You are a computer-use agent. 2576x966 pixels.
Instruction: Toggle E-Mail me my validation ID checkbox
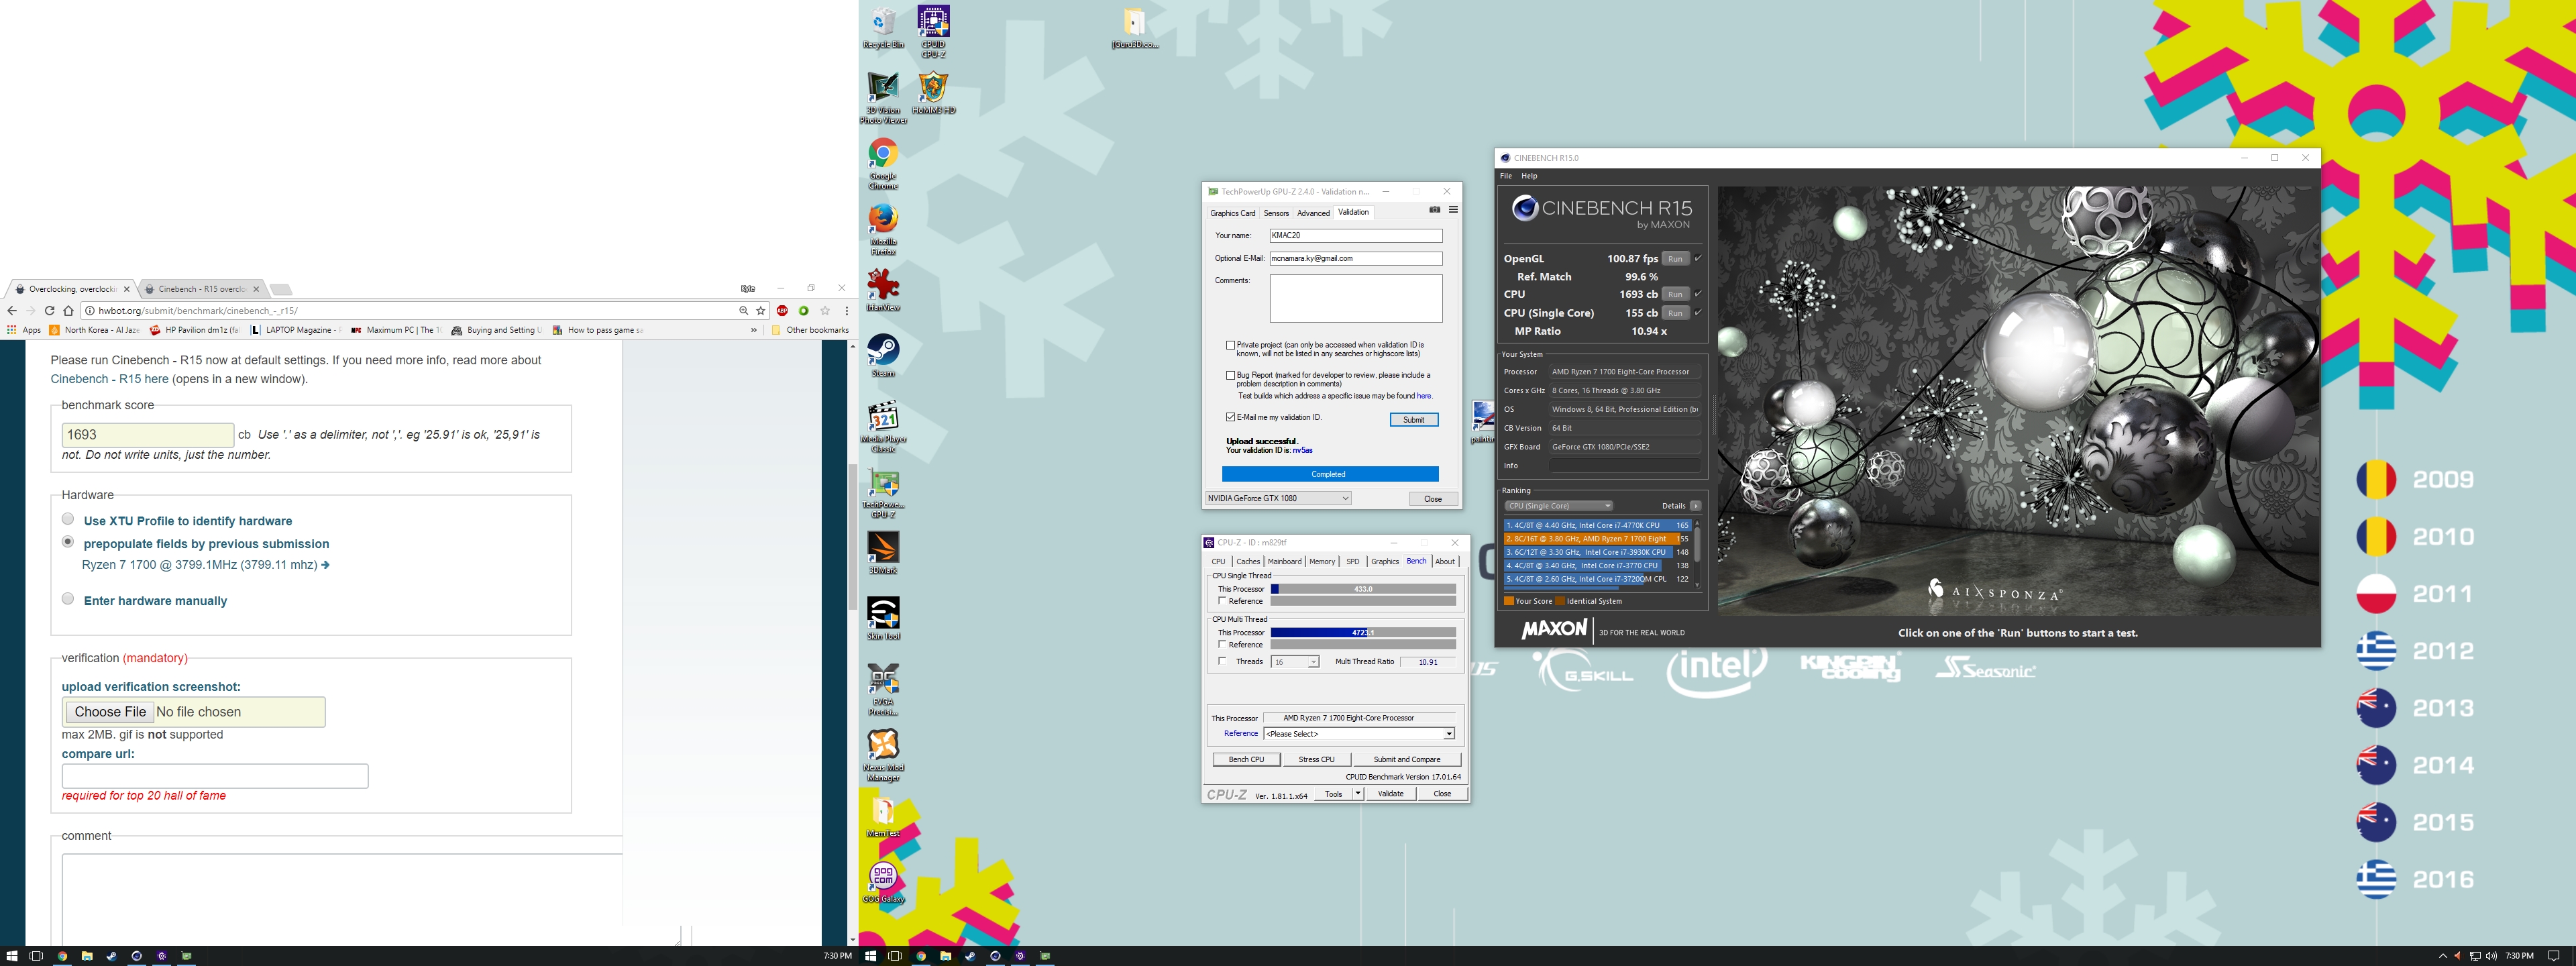pos(1230,417)
